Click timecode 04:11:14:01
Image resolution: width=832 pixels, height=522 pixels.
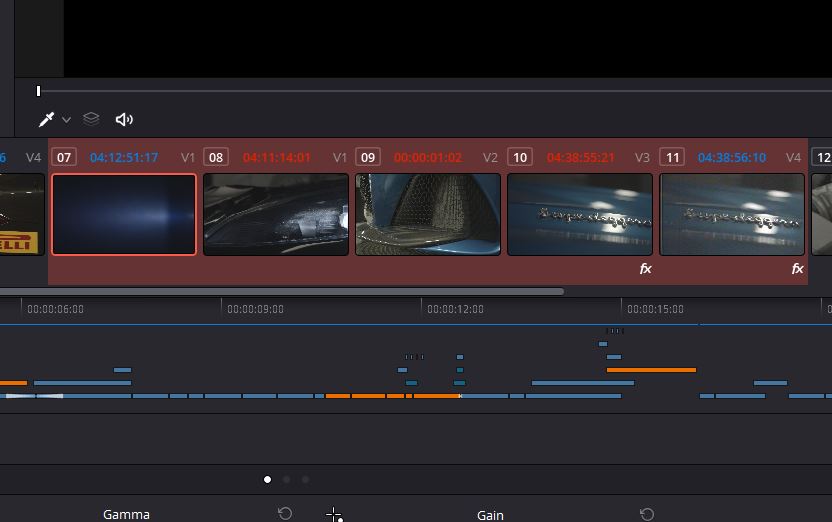(276, 158)
